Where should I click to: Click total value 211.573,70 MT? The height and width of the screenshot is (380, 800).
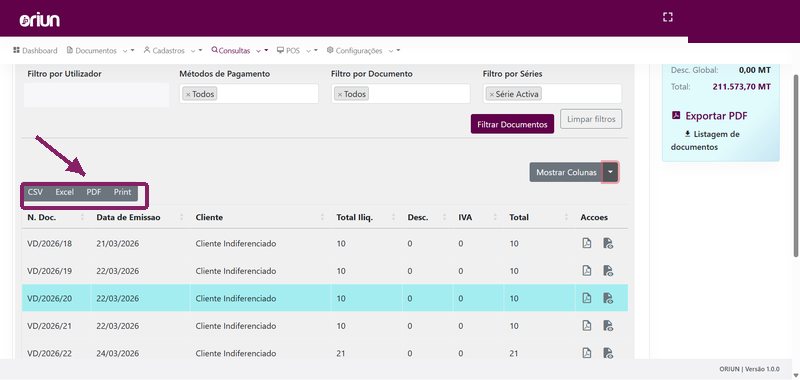point(741,87)
